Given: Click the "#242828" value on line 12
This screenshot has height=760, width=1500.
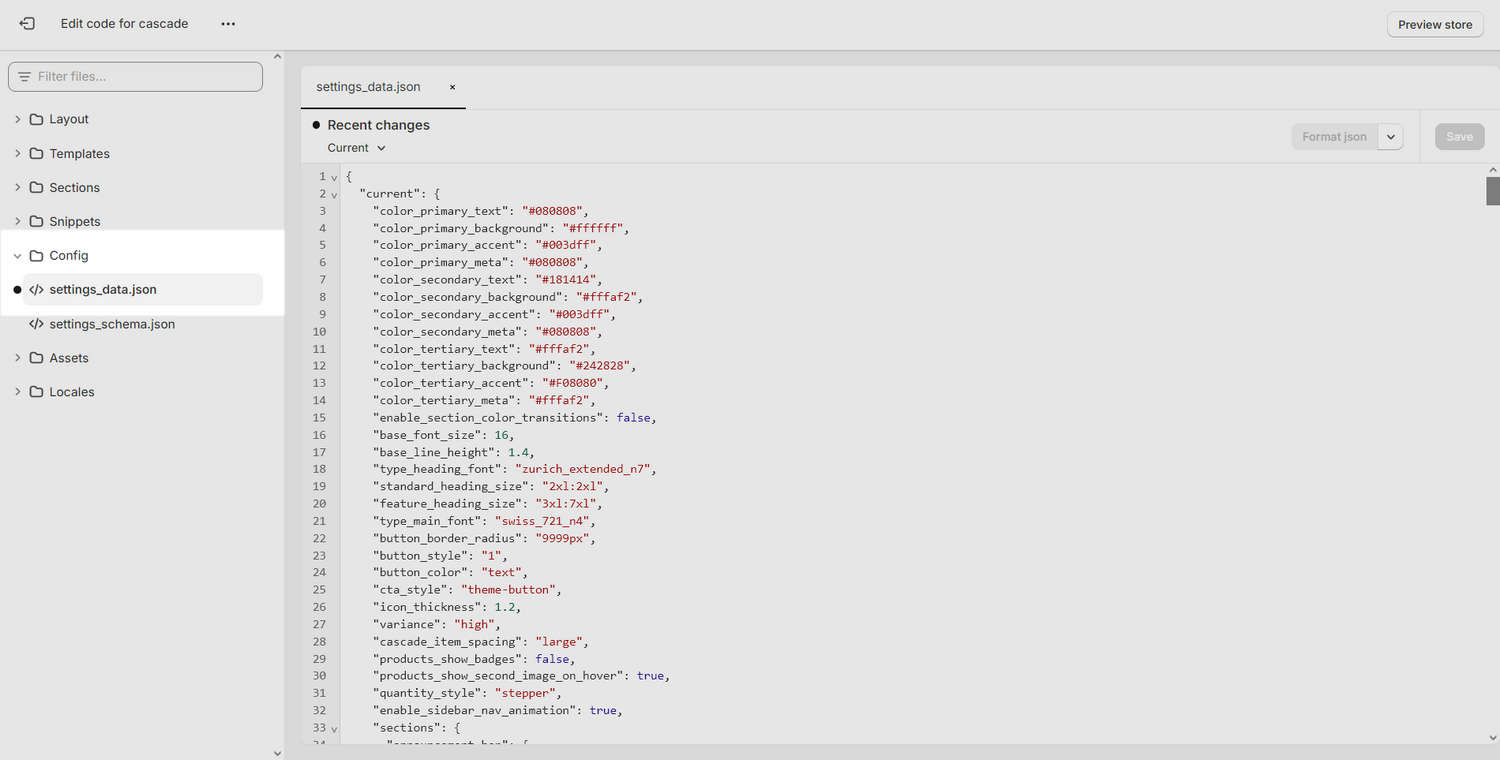Looking at the screenshot, I should (601, 366).
